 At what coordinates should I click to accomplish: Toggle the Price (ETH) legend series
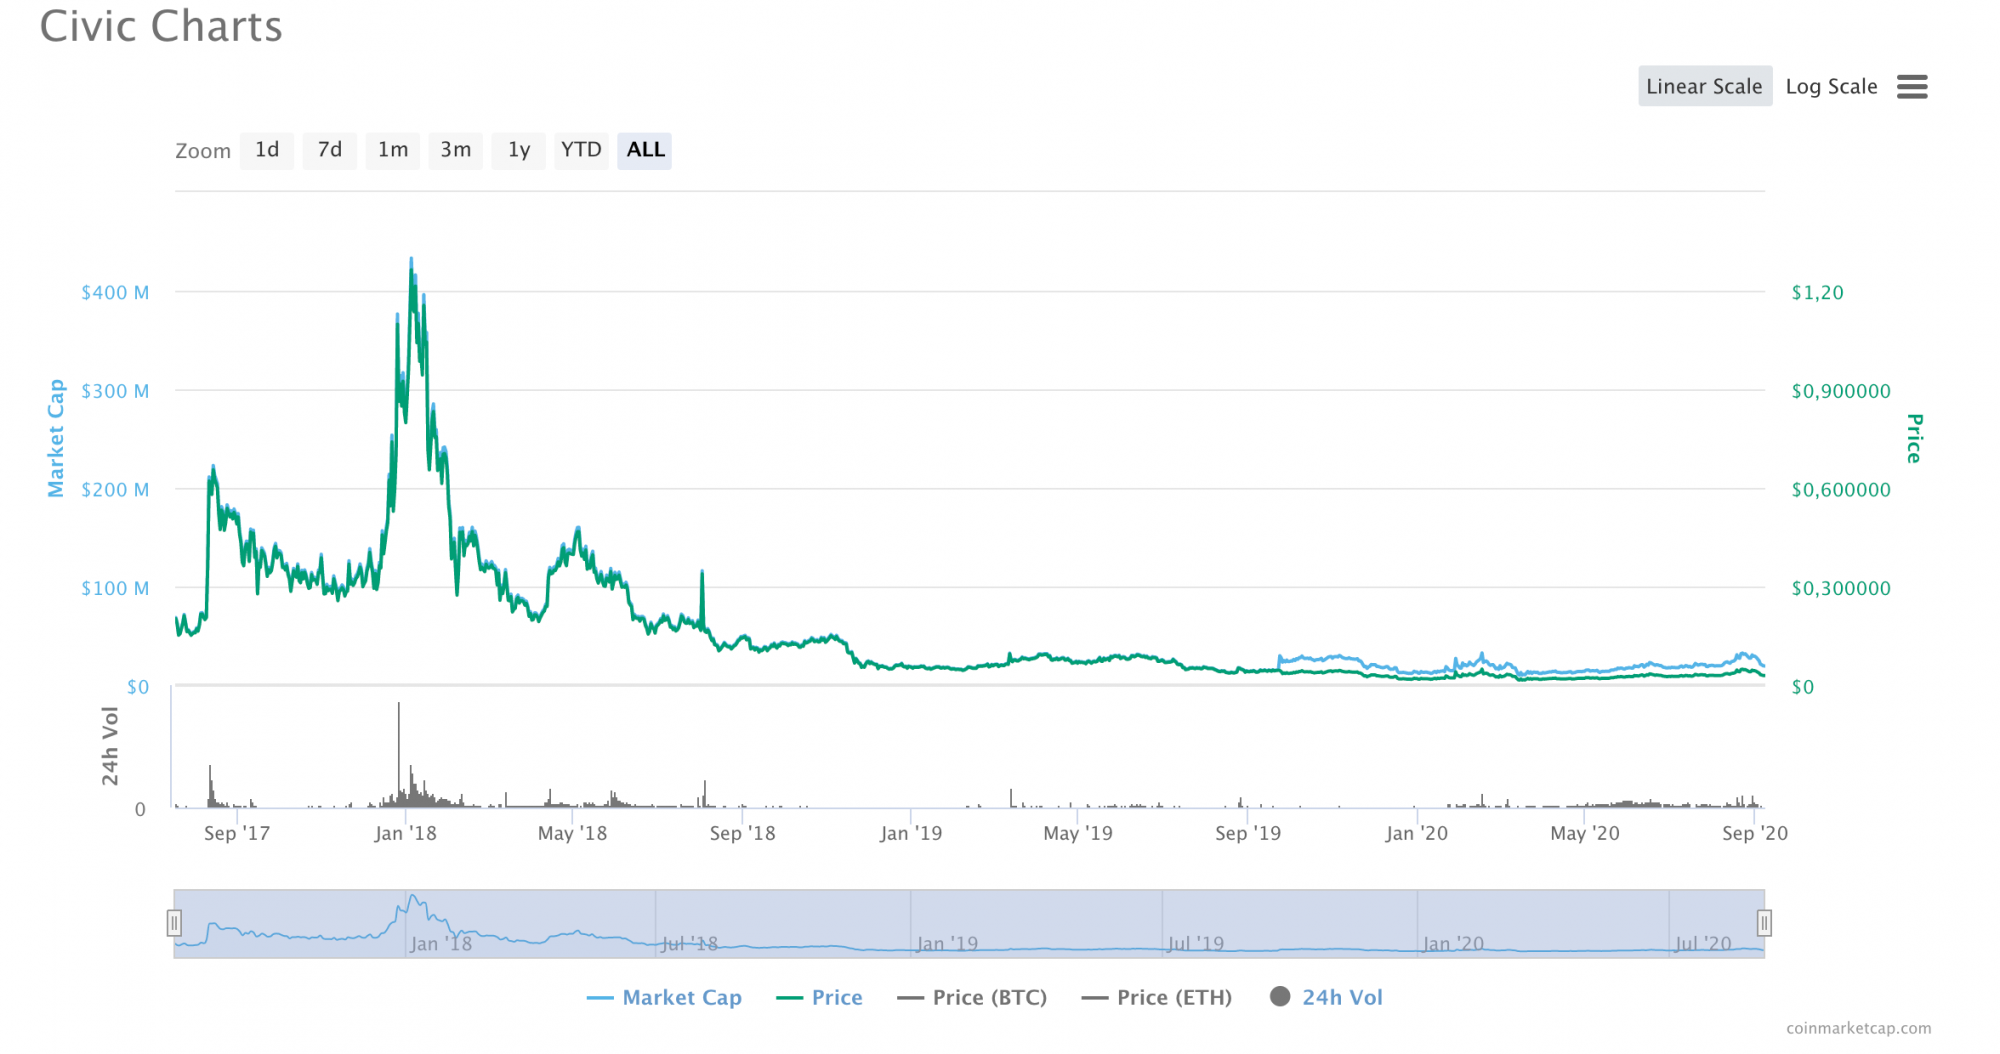[1157, 997]
